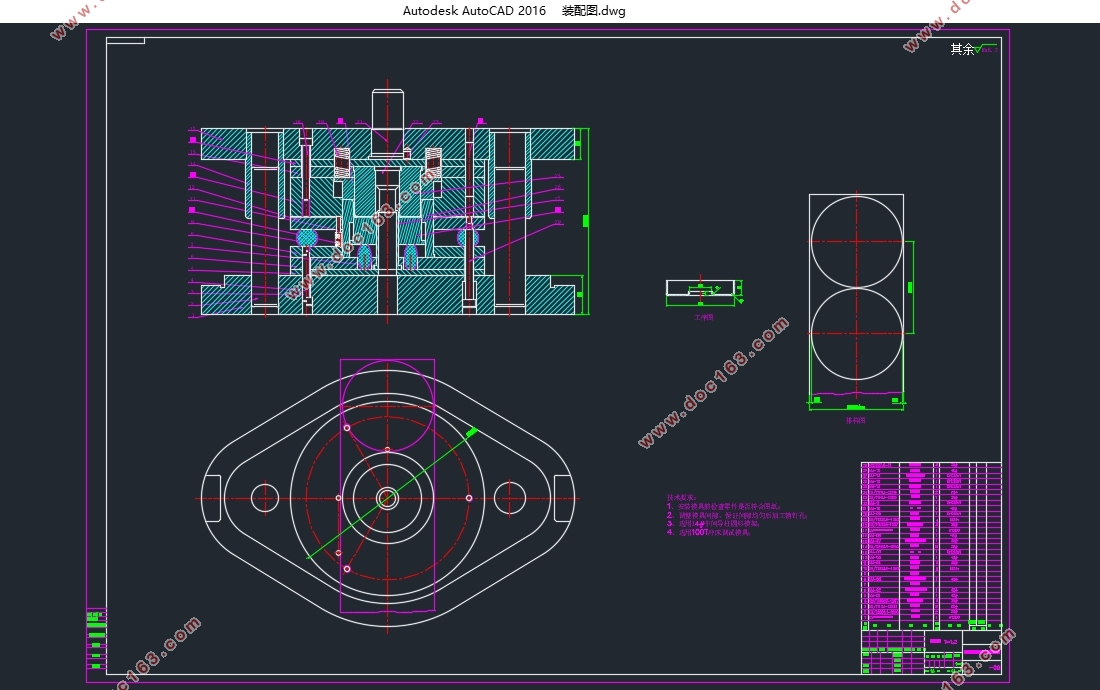Click the right guide pillar hole in plan view
This screenshot has height=690, width=1100.
click(x=510, y=499)
